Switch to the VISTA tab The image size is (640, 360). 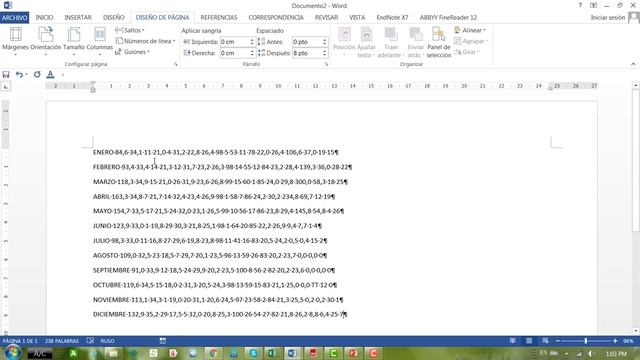point(357,18)
